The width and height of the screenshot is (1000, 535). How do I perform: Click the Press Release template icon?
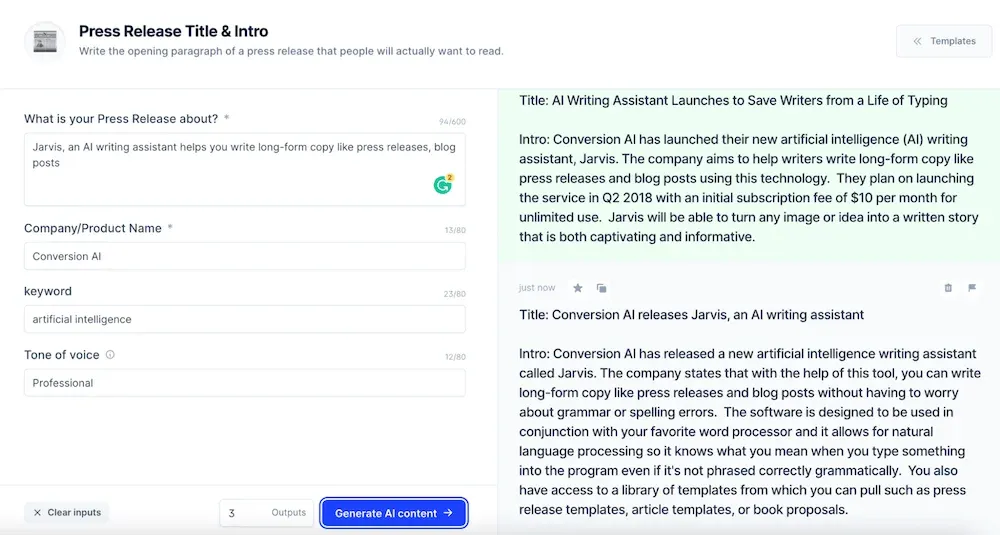pos(45,41)
